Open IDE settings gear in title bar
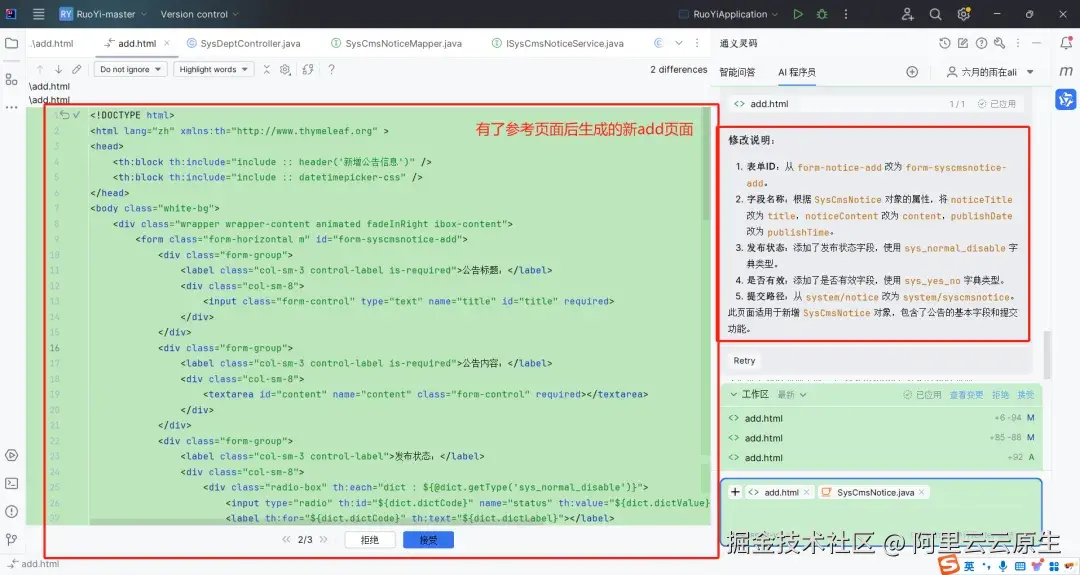This screenshot has width=1080, height=575. point(964,14)
